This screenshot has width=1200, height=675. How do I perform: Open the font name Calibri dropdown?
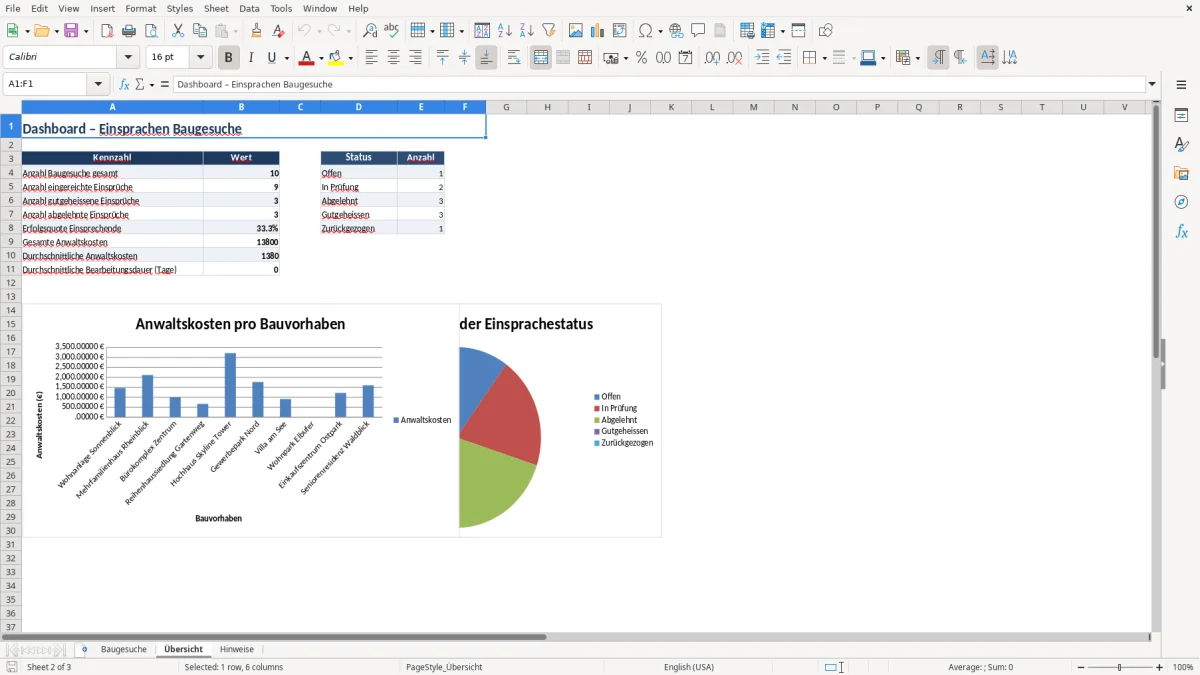(127, 58)
